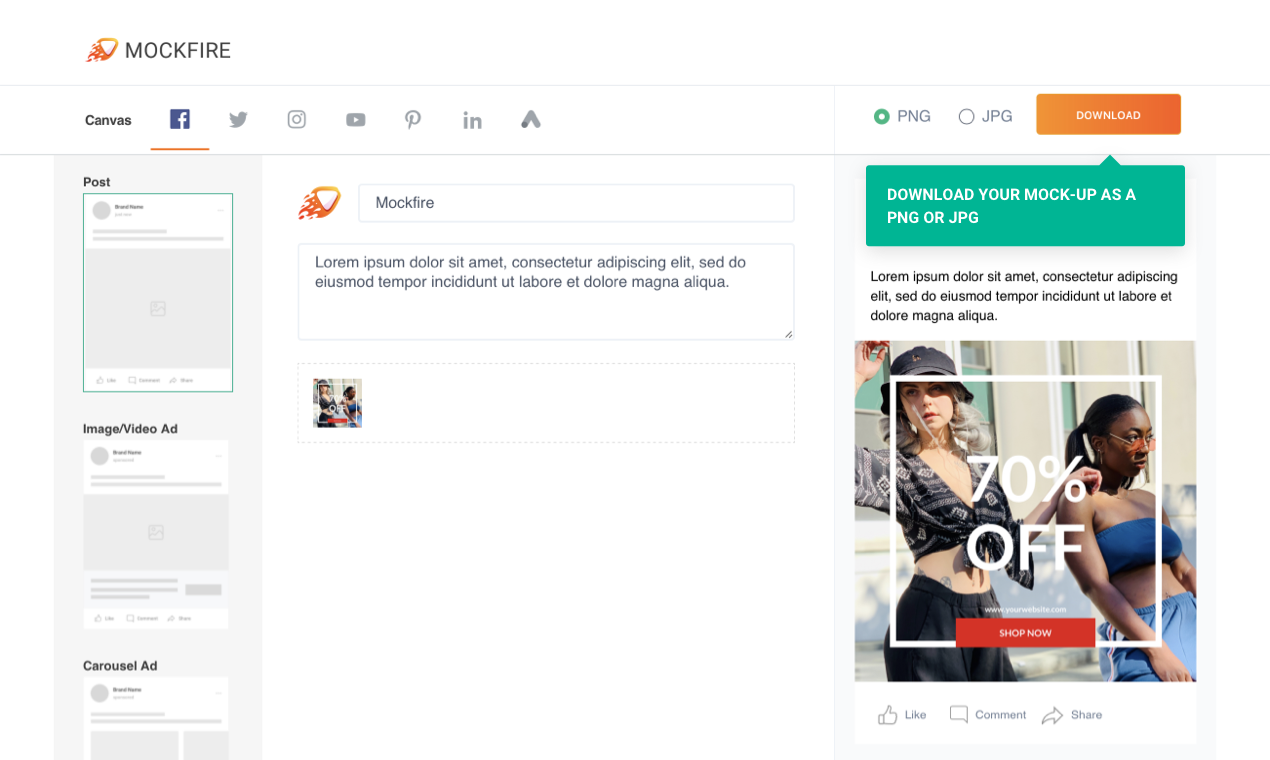The height and width of the screenshot is (760, 1270).
Task: Select the JPG format radio button
Action: (966, 116)
